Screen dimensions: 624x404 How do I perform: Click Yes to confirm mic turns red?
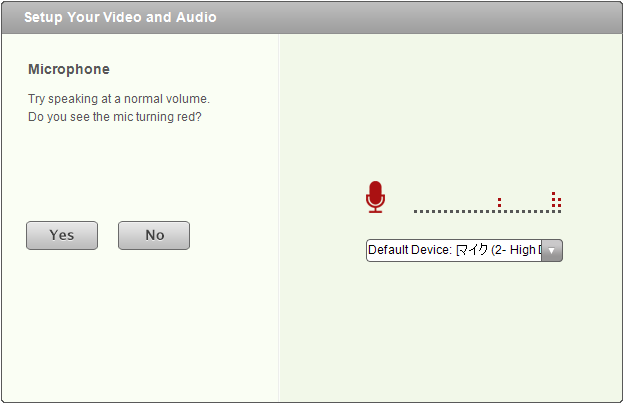pyautogui.click(x=62, y=235)
